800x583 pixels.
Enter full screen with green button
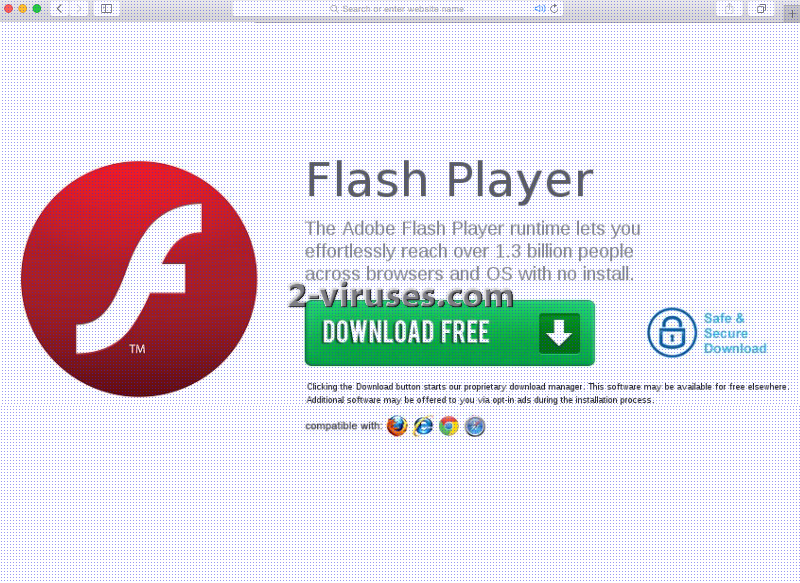click(x=37, y=8)
